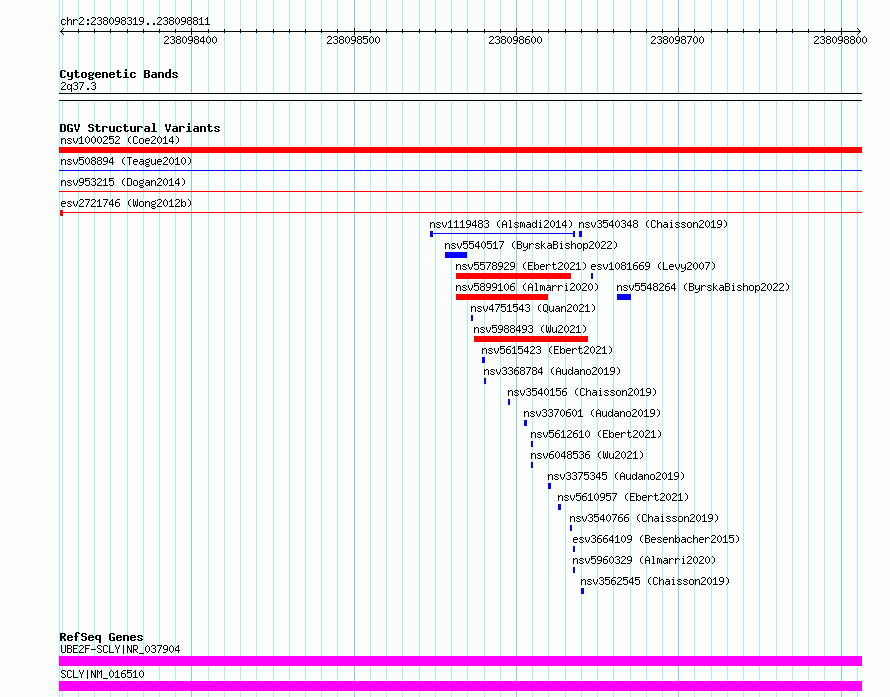
Task: Select the thick red nsv1000252 variant bar
Action: coord(460,150)
